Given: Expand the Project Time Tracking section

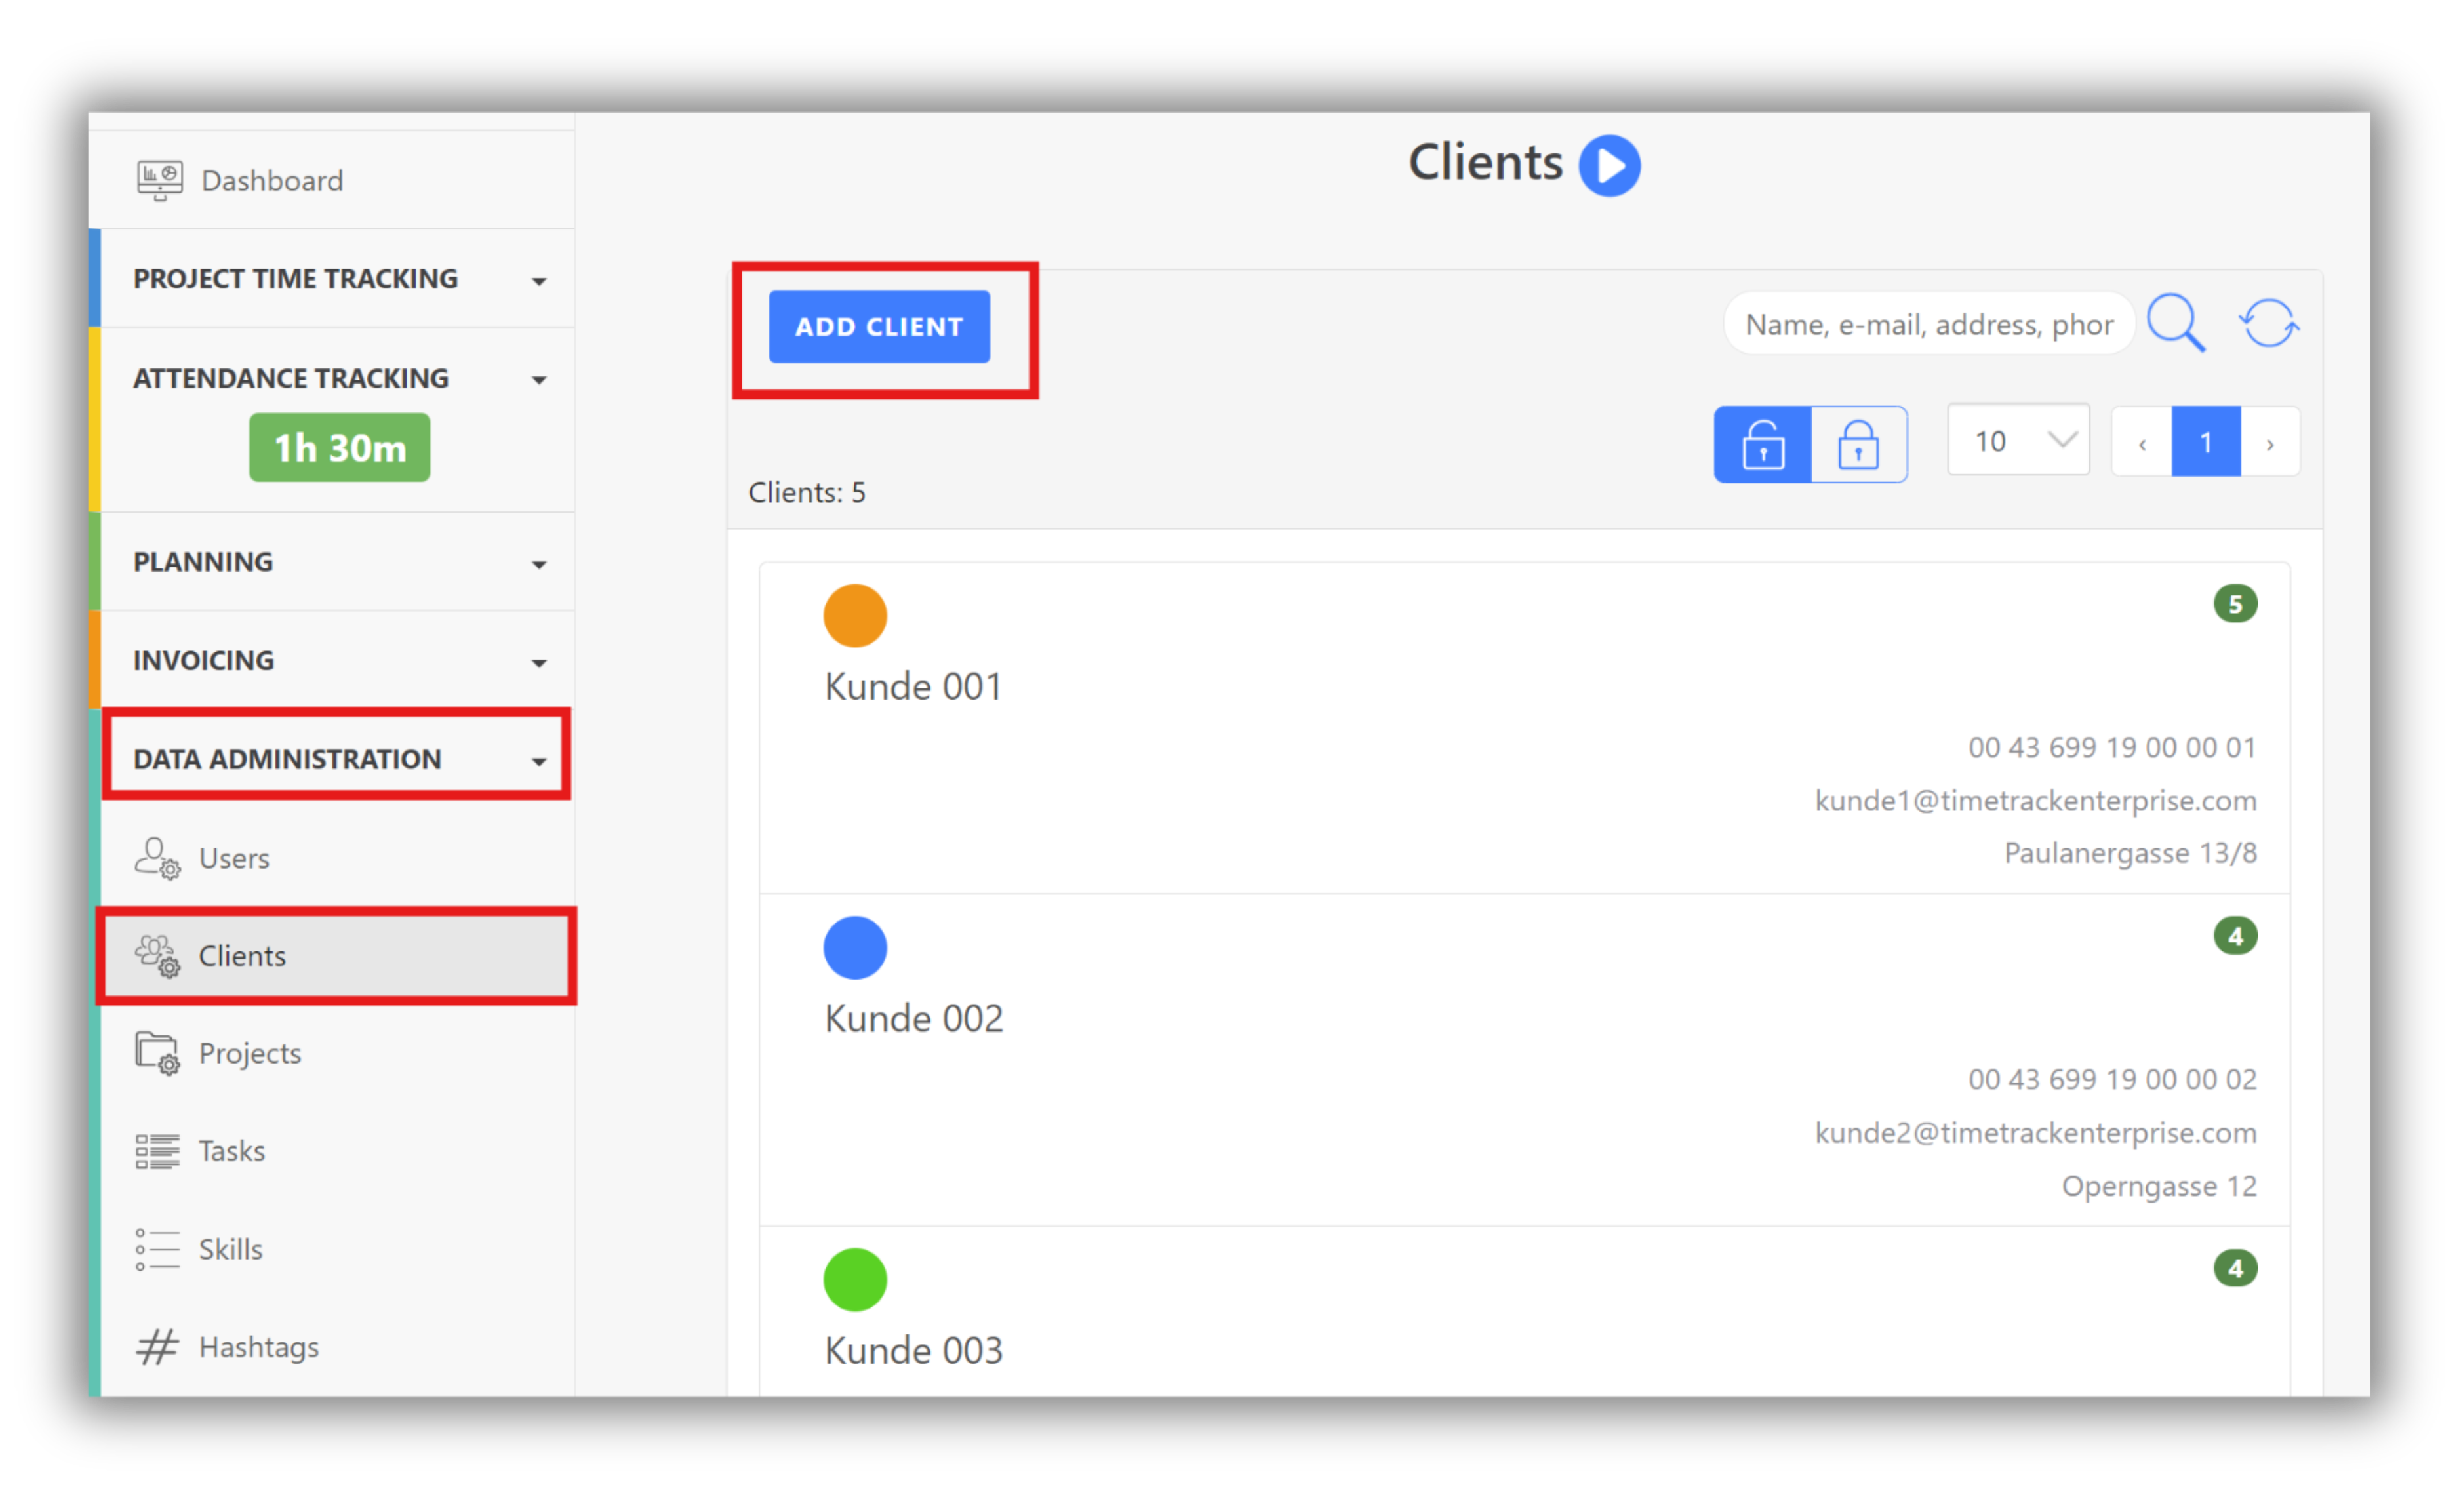Looking at the screenshot, I should click(539, 281).
